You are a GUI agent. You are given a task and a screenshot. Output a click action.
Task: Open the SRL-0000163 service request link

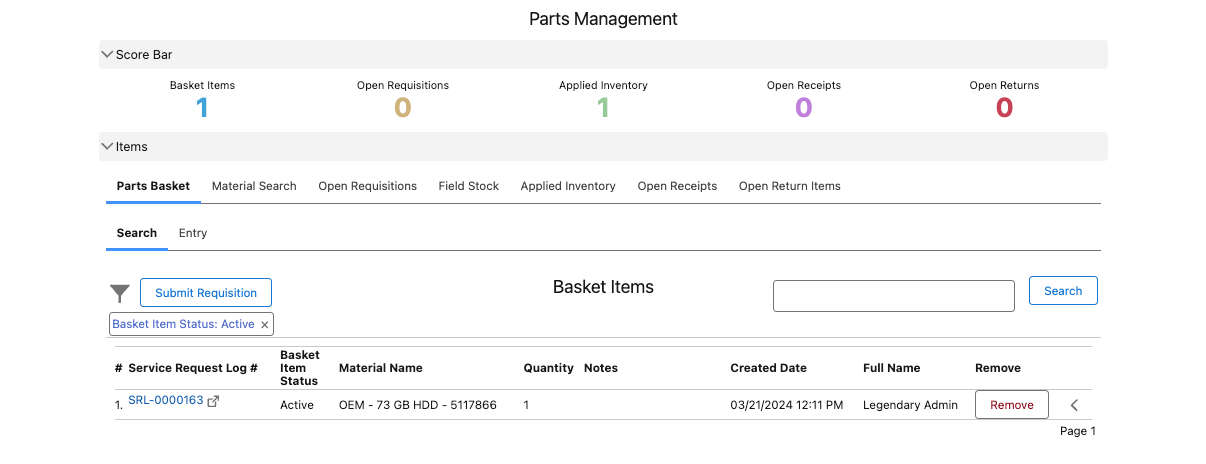[x=166, y=400]
